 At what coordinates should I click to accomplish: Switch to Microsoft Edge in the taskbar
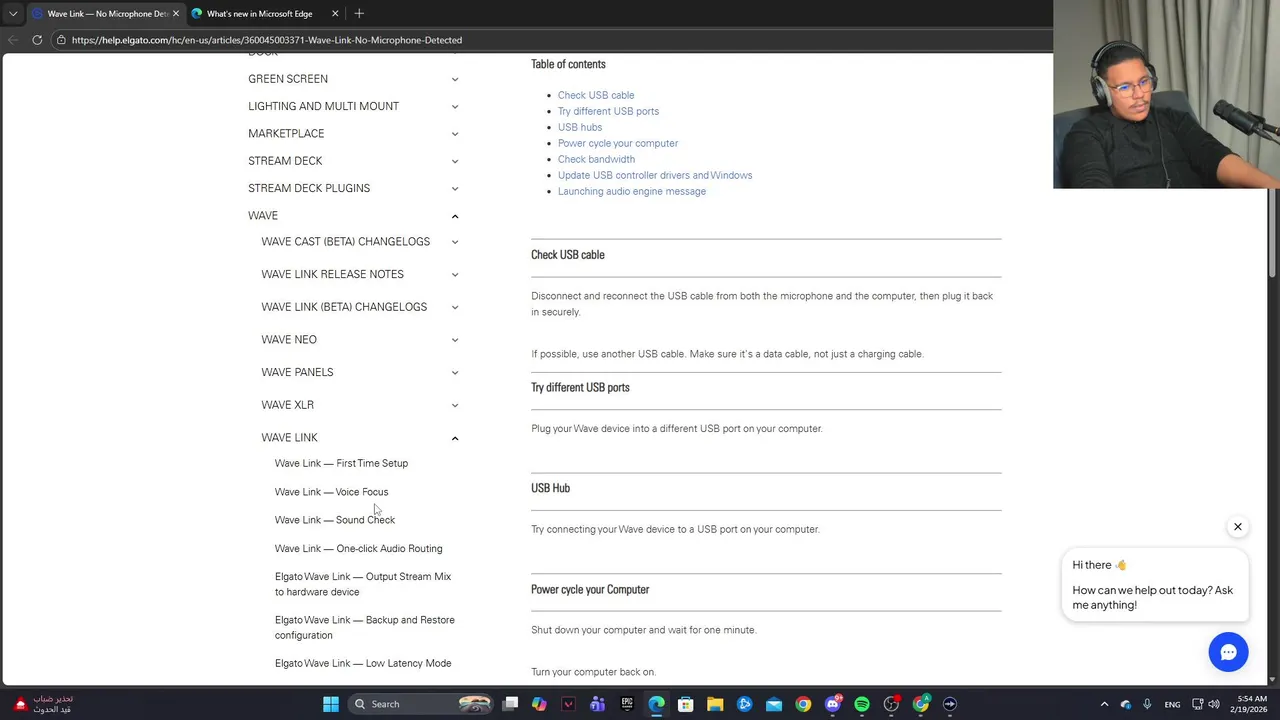(656, 704)
